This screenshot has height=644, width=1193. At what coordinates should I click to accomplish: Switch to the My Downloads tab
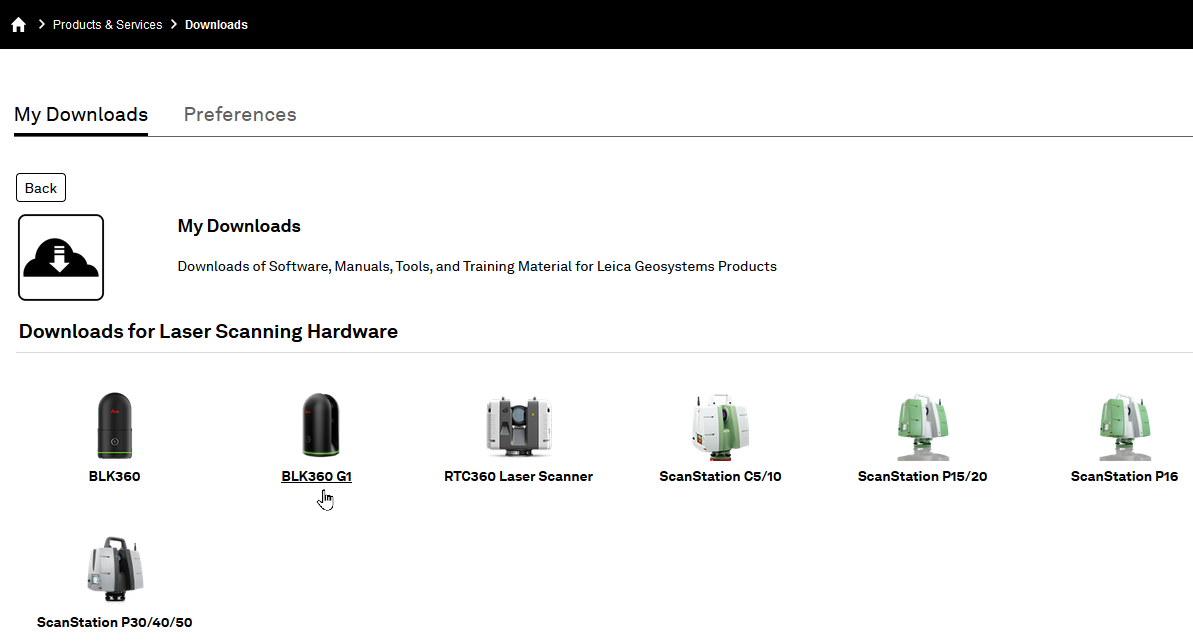tap(81, 114)
